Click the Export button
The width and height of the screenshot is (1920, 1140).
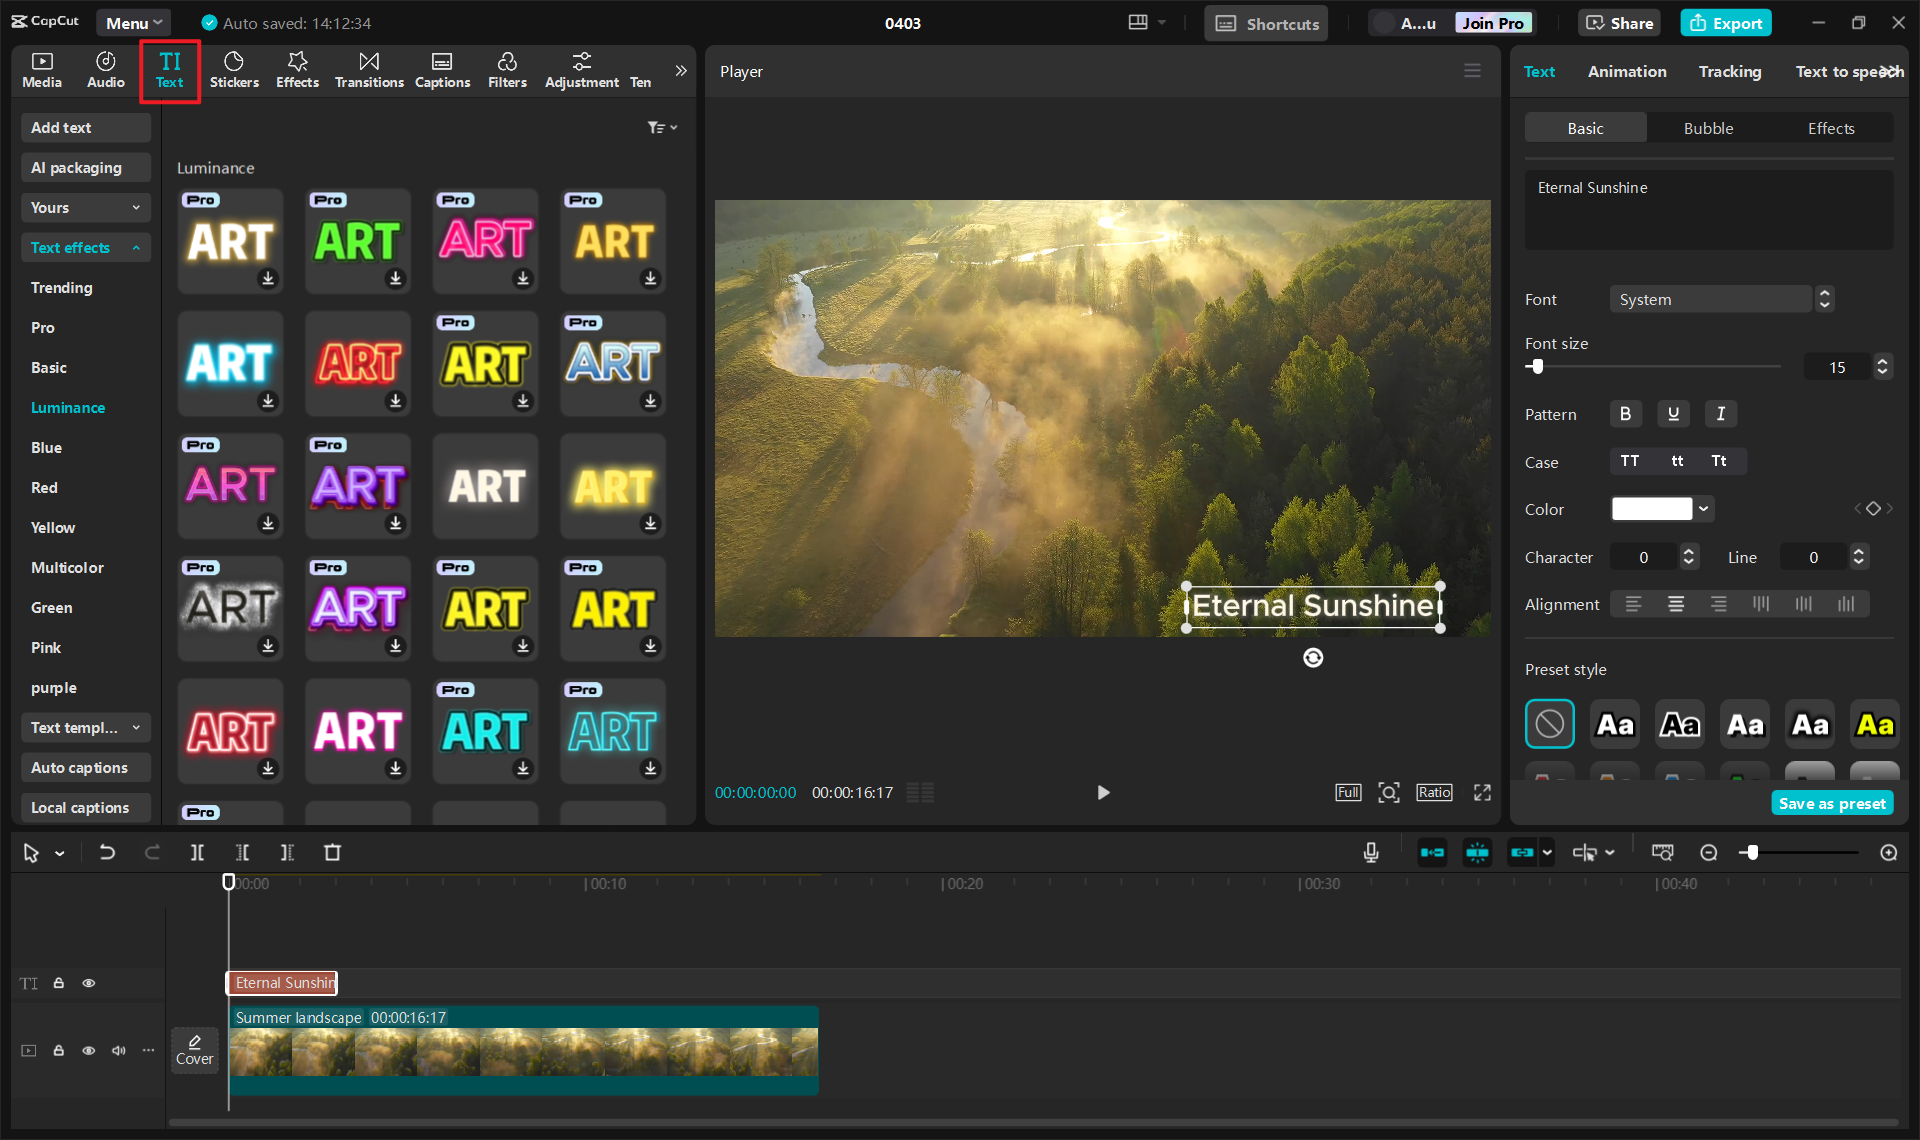(x=1725, y=22)
